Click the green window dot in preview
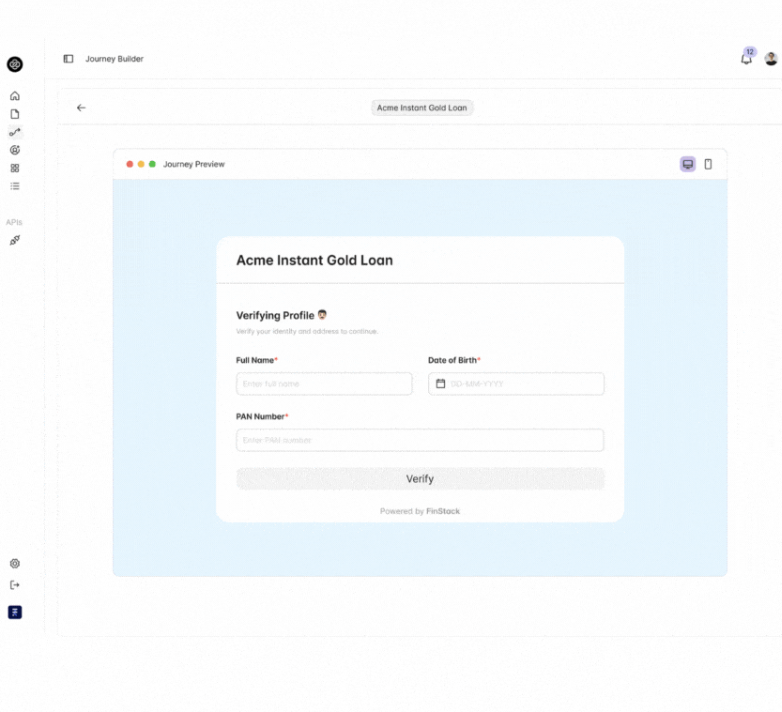782x712 pixels. tap(153, 164)
